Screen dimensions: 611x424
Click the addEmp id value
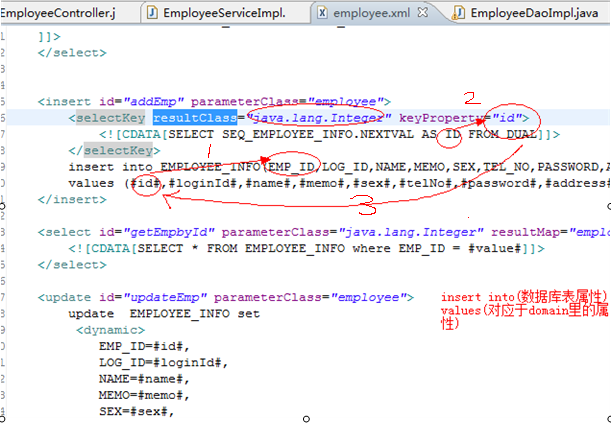tap(154, 102)
